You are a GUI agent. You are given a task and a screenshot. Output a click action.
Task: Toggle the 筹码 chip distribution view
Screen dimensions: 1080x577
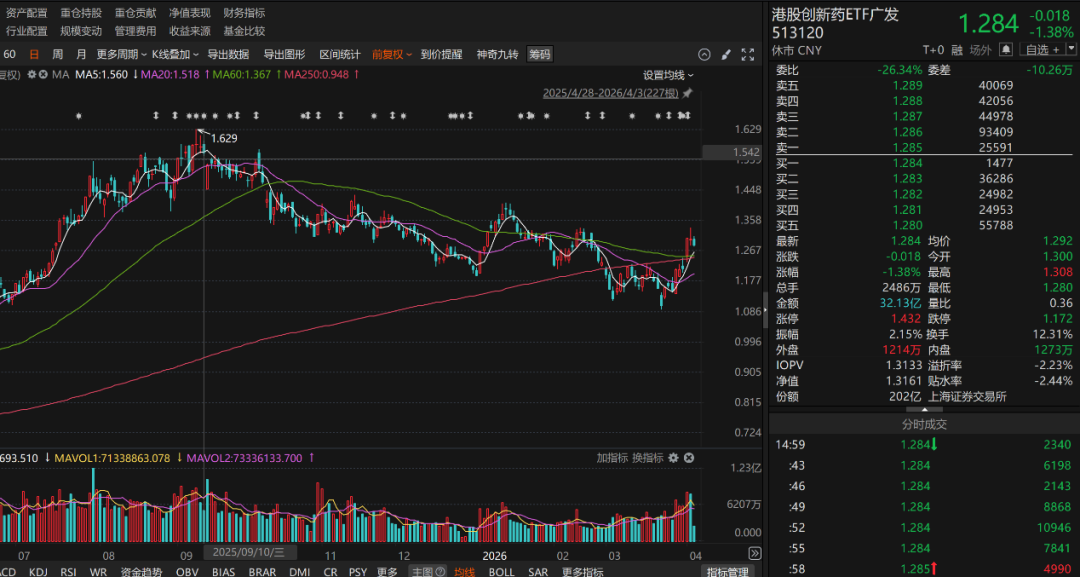(539, 54)
